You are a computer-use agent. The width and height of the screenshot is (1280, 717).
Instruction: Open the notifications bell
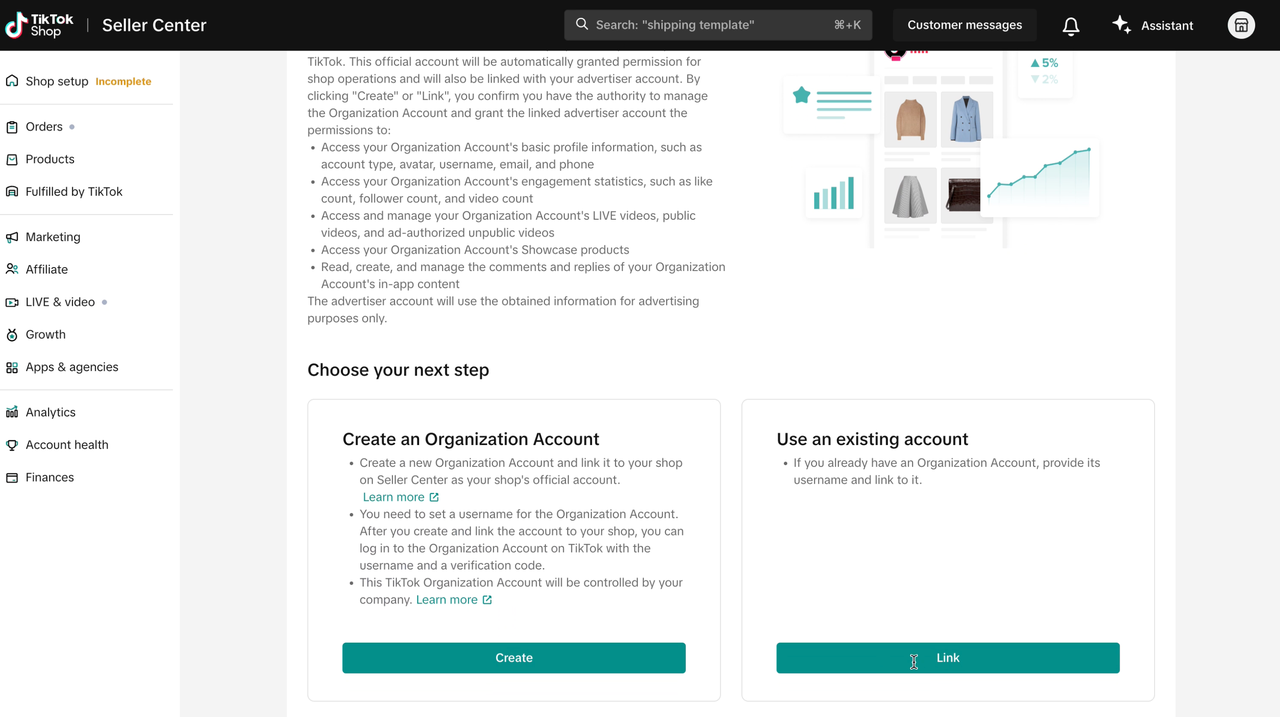pyautogui.click(x=1070, y=26)
